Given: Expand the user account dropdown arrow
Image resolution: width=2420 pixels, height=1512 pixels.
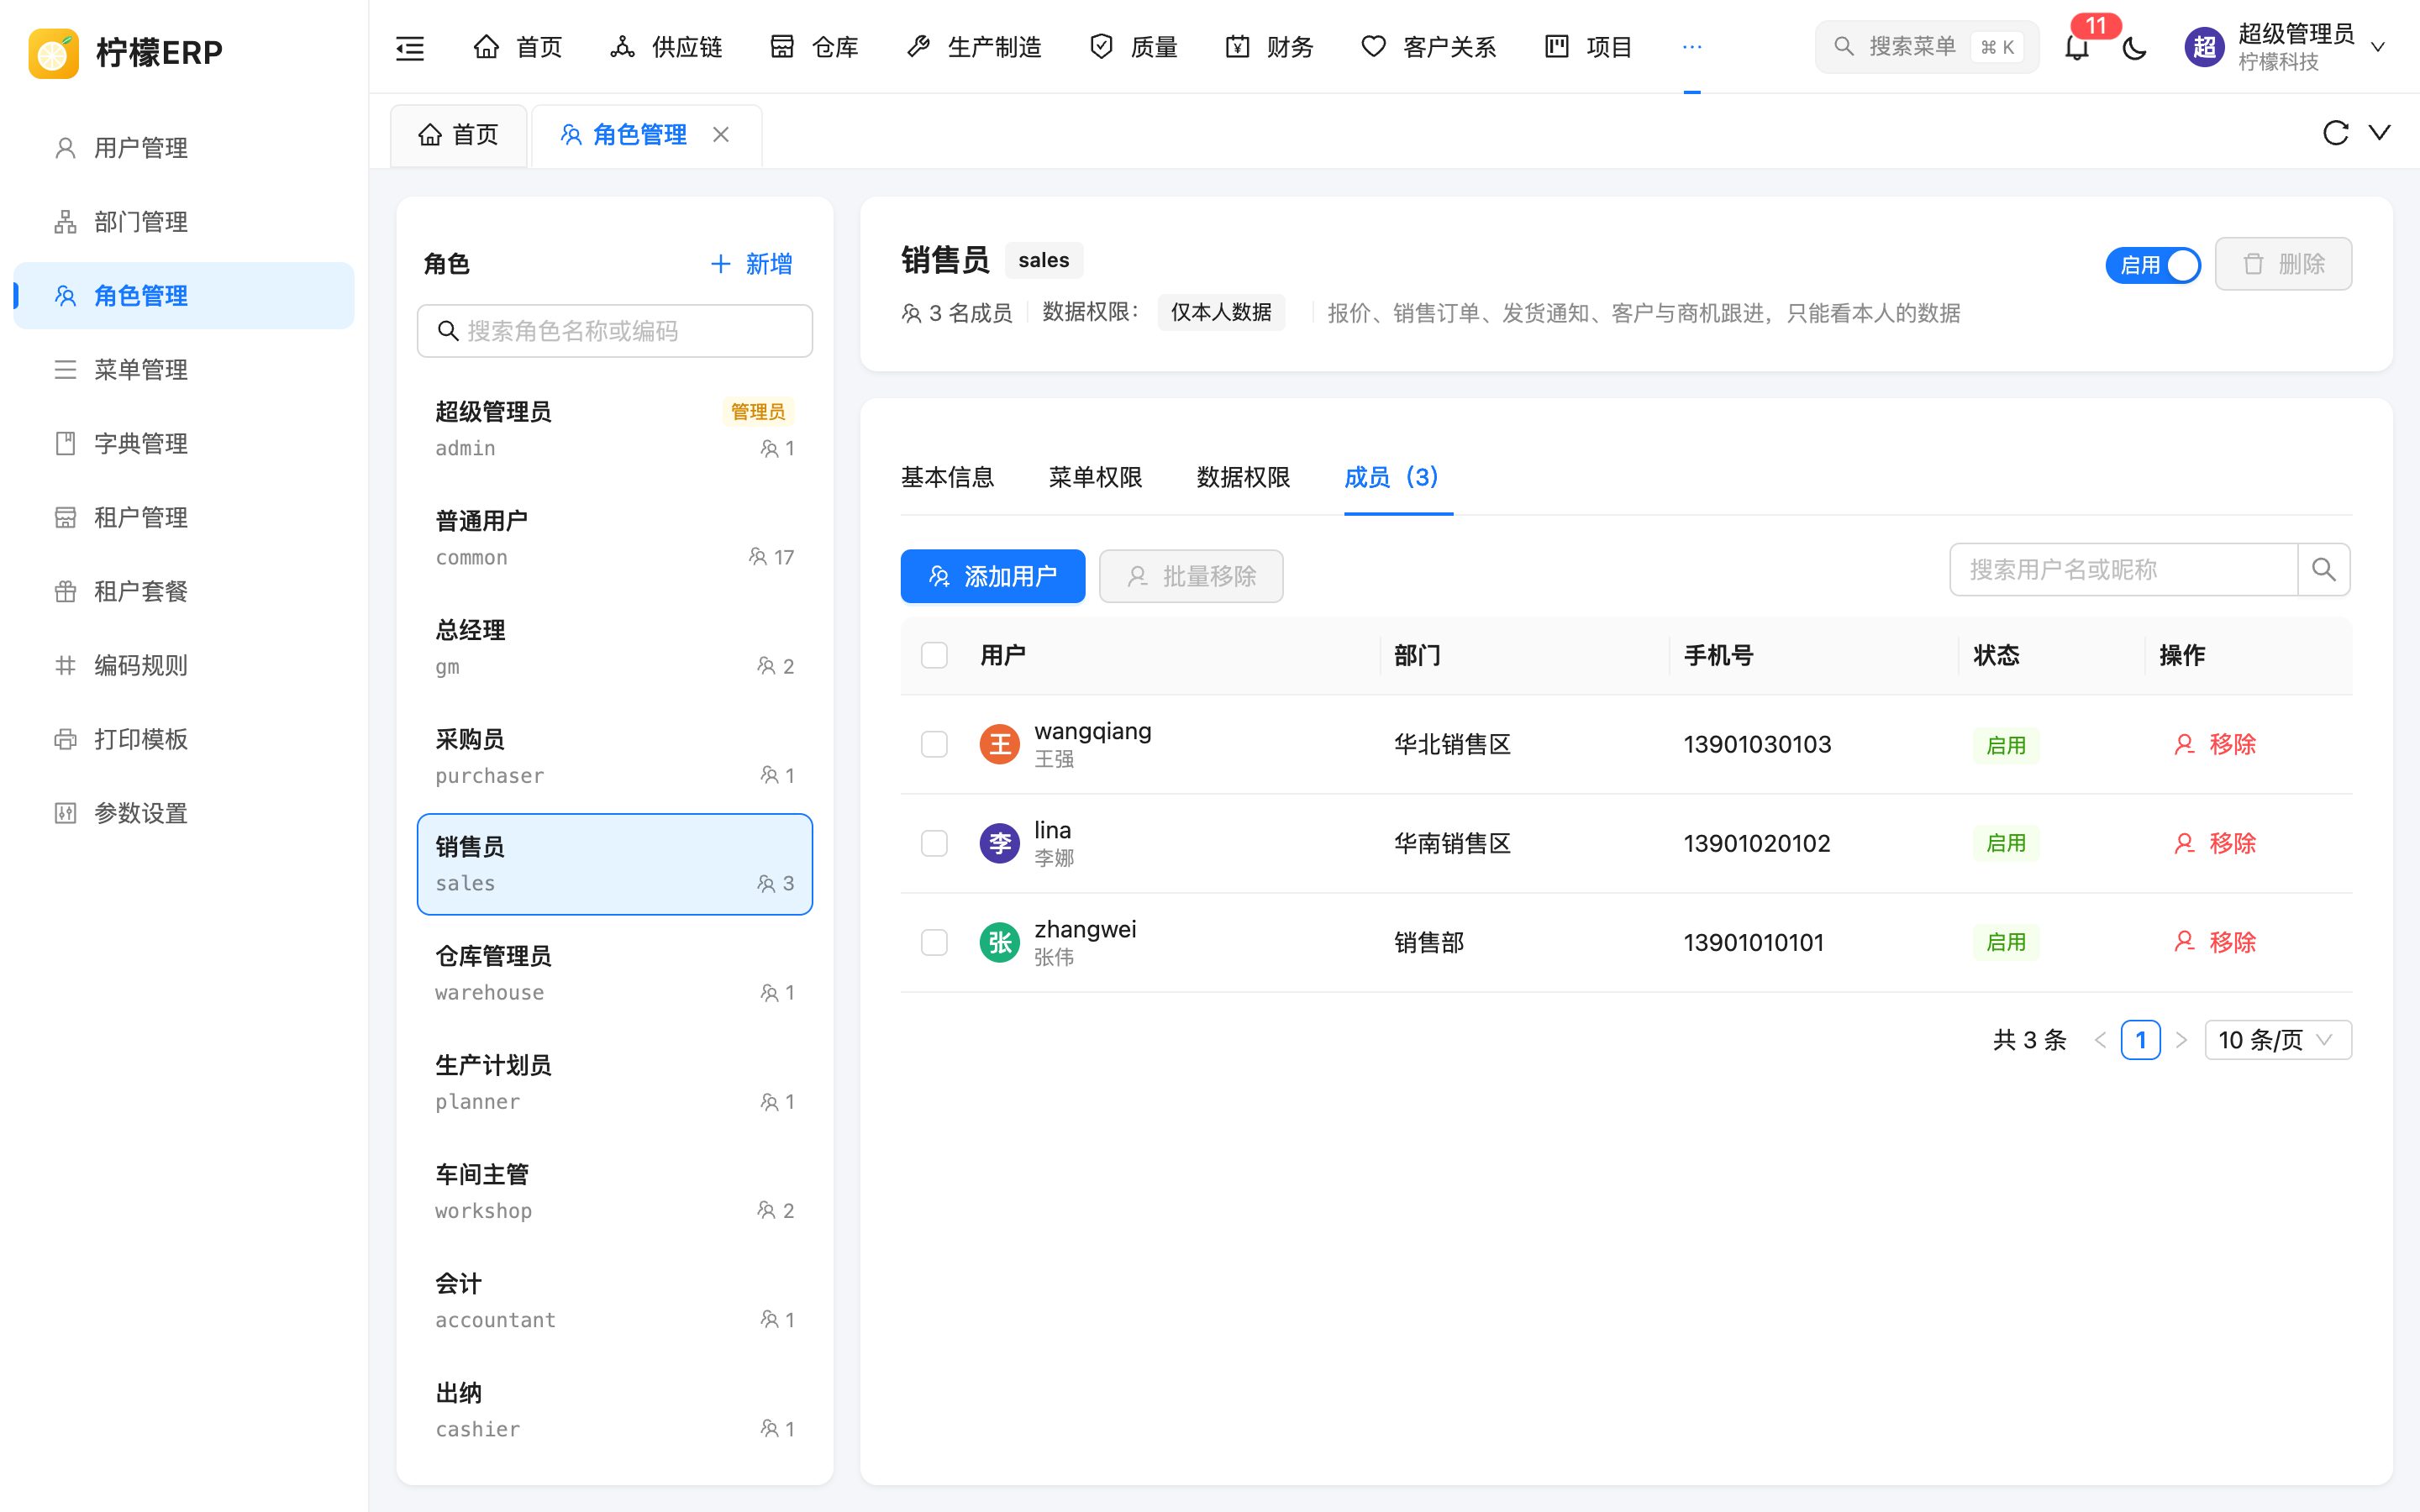Looking at the screenshot, I should click(2379, 47).
